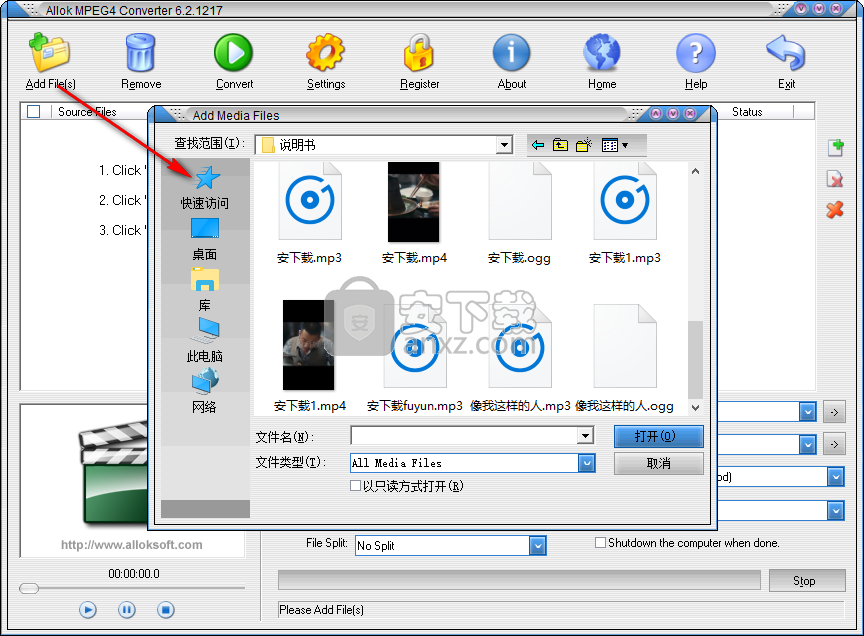The height and width of the screenshot is (636, 864).
Task: Open Help question mark icon
Action: point(695,53)
